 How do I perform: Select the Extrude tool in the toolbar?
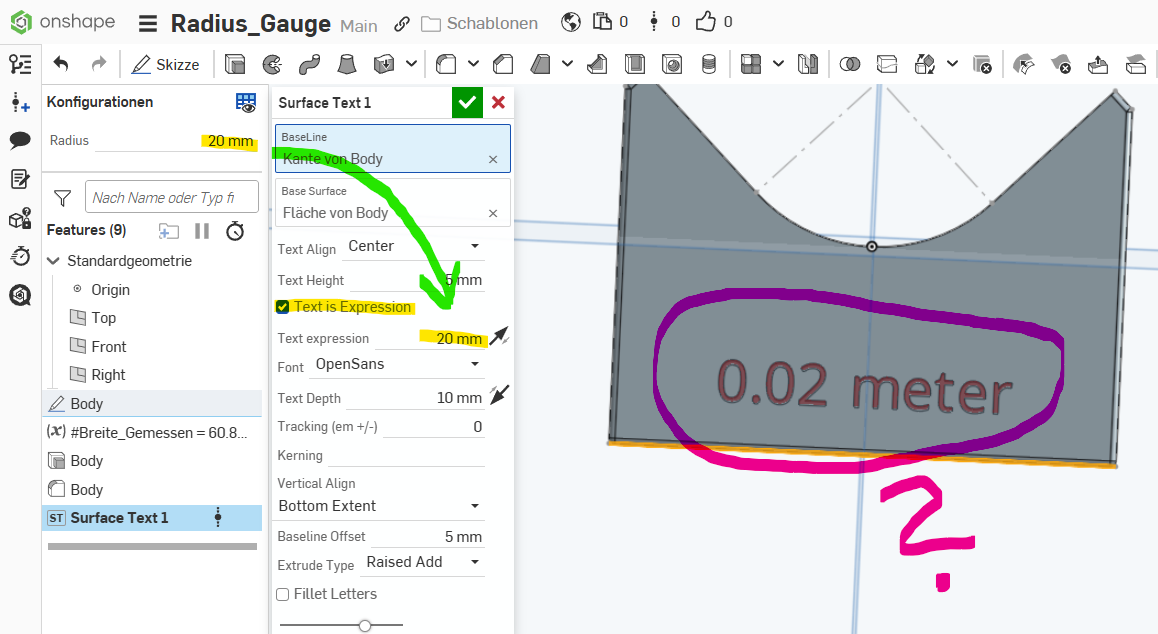point(235,64)
